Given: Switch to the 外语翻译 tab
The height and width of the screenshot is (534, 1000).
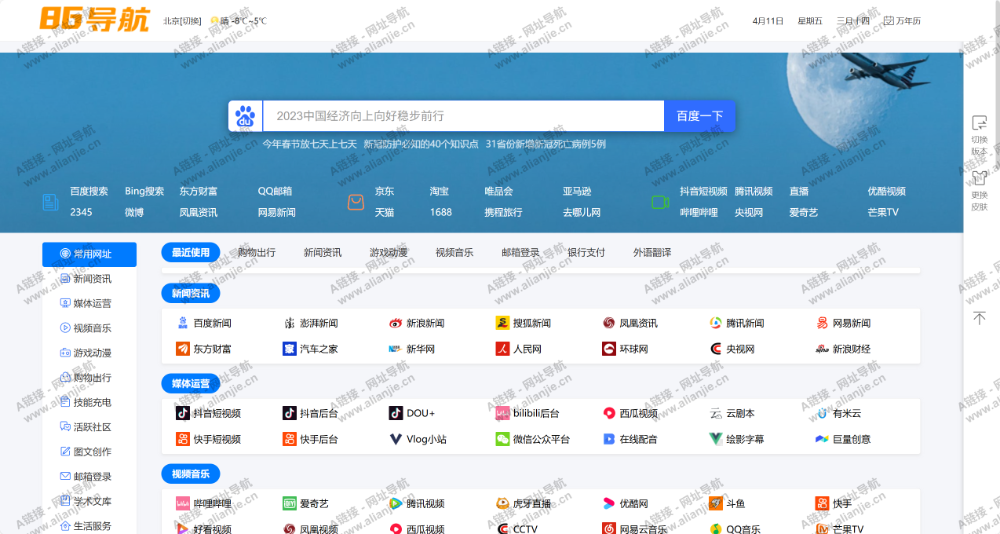Looking at the screenshot, I should 652,253.
